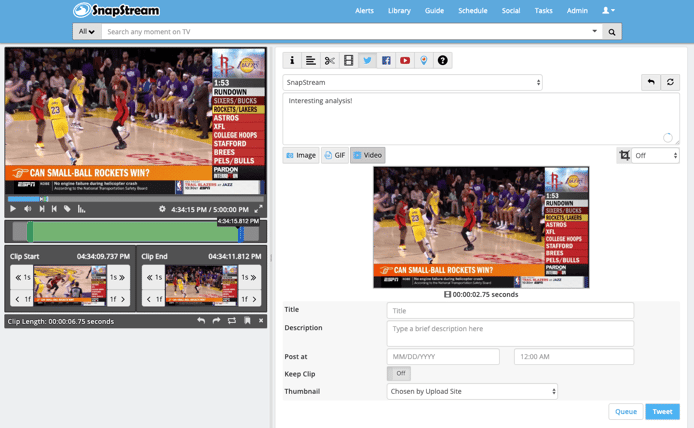The height and width of the screenshot is (428, 694).
Task: Open the Schedule menu
Action: 473,11
